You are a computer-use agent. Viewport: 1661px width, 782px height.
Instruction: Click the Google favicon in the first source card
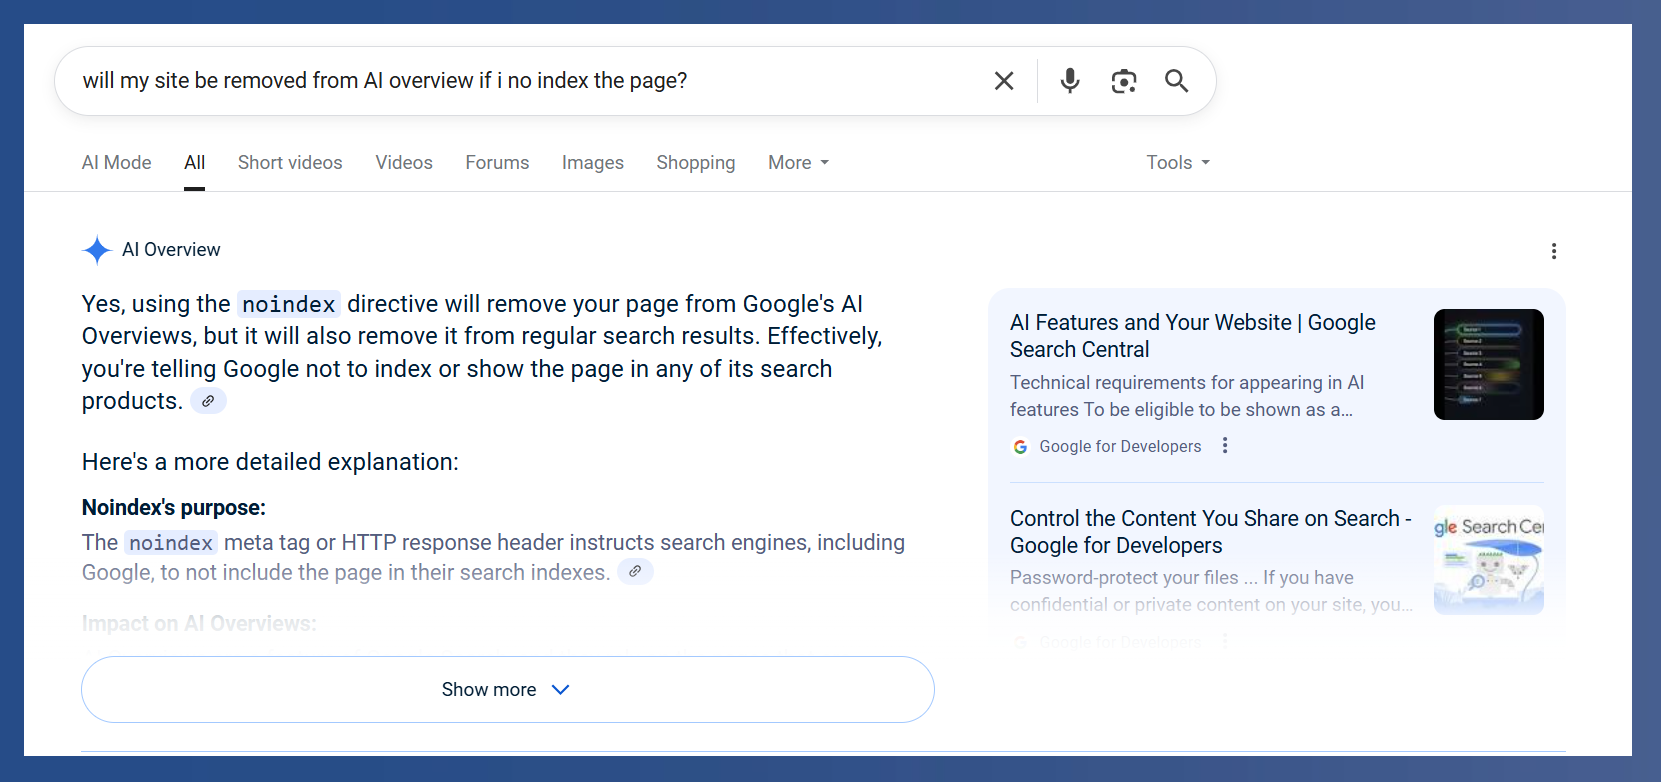(x=1020, y=447)
